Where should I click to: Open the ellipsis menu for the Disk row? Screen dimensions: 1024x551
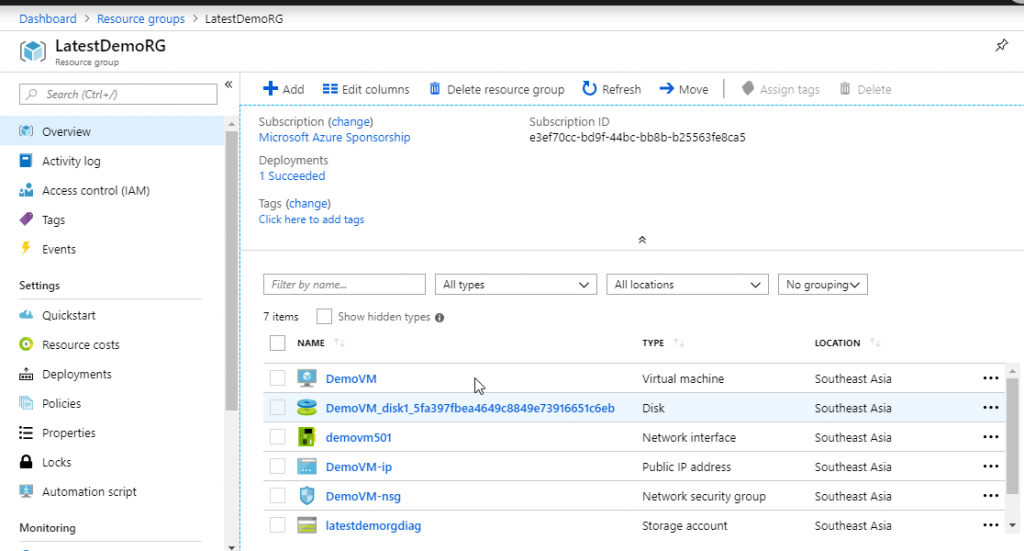tap(991, 407)
